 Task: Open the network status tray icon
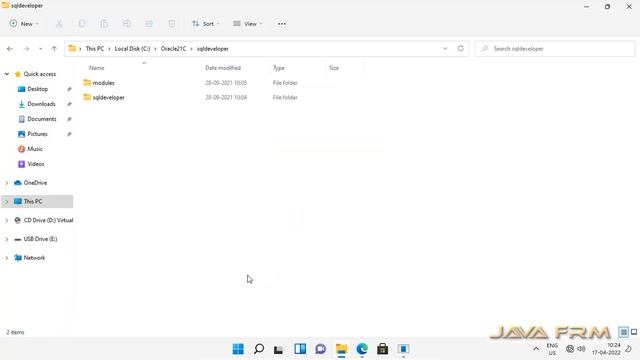(x=570, y=349)
